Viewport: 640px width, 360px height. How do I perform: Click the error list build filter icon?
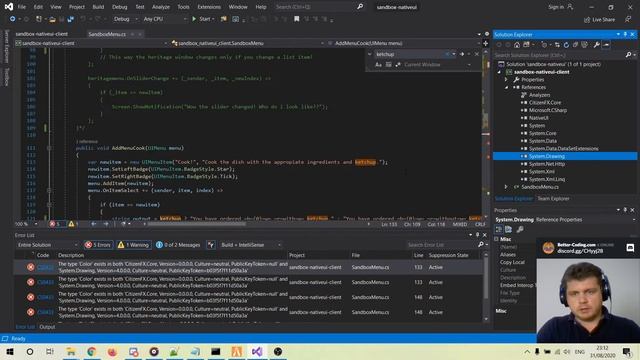click(x=211, y=245)
